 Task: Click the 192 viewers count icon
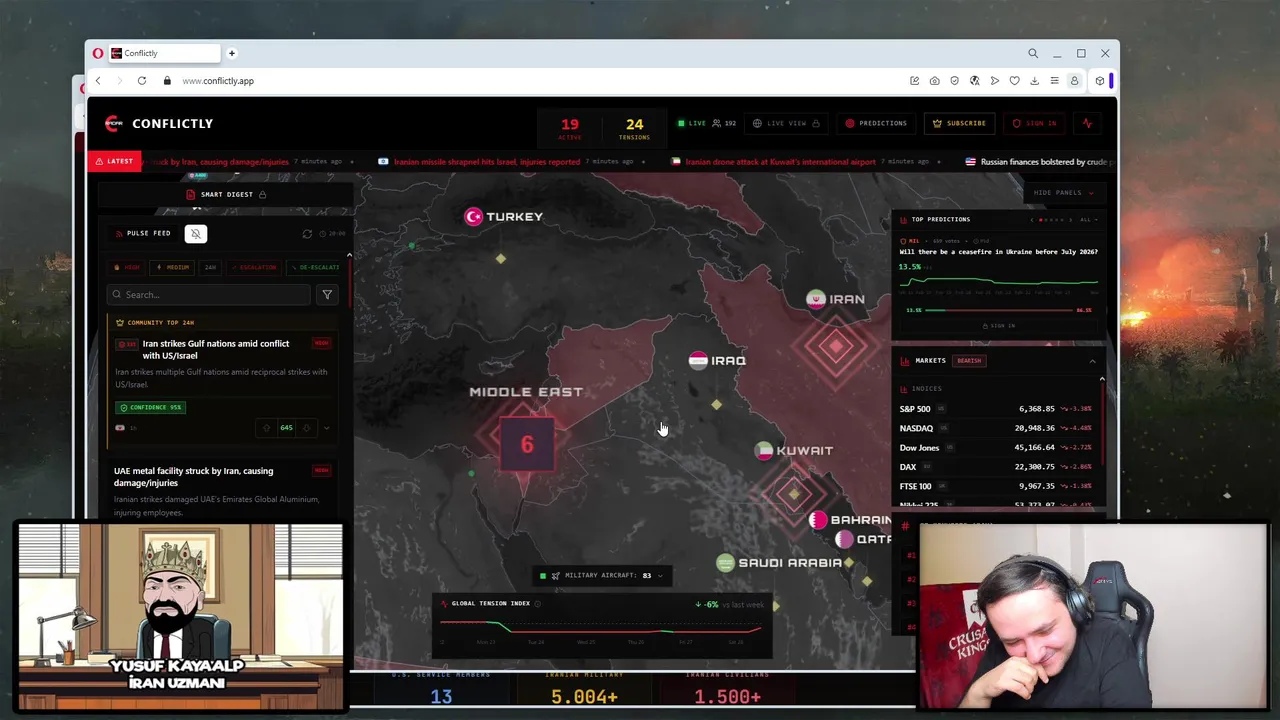click(716, 123)
